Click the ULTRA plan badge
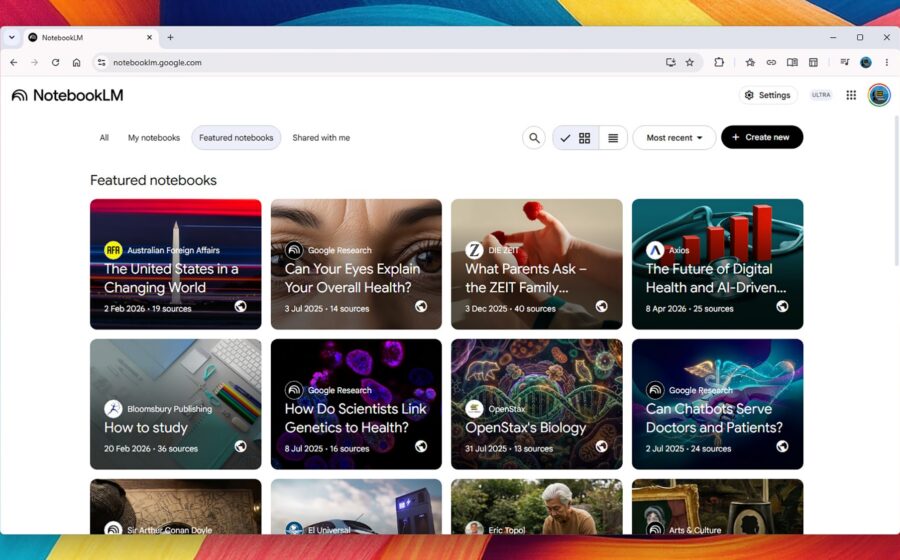The height and width of the screenshot is (560, 900). click(821, 95)
